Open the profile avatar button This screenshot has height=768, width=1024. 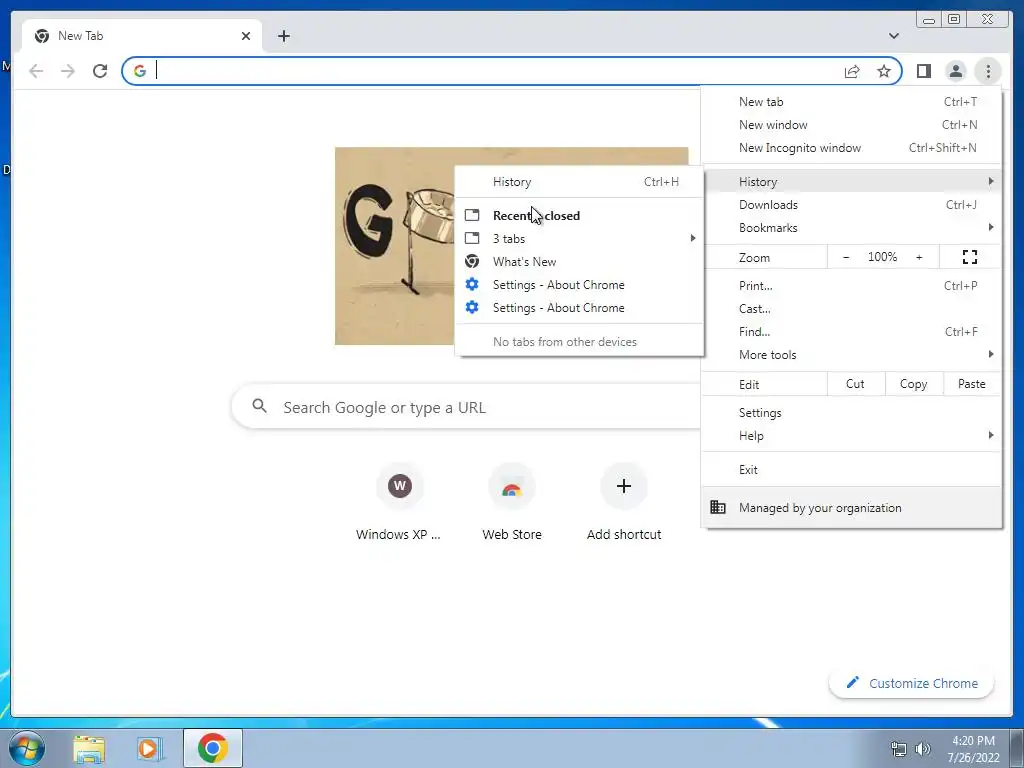coord(955,71)
